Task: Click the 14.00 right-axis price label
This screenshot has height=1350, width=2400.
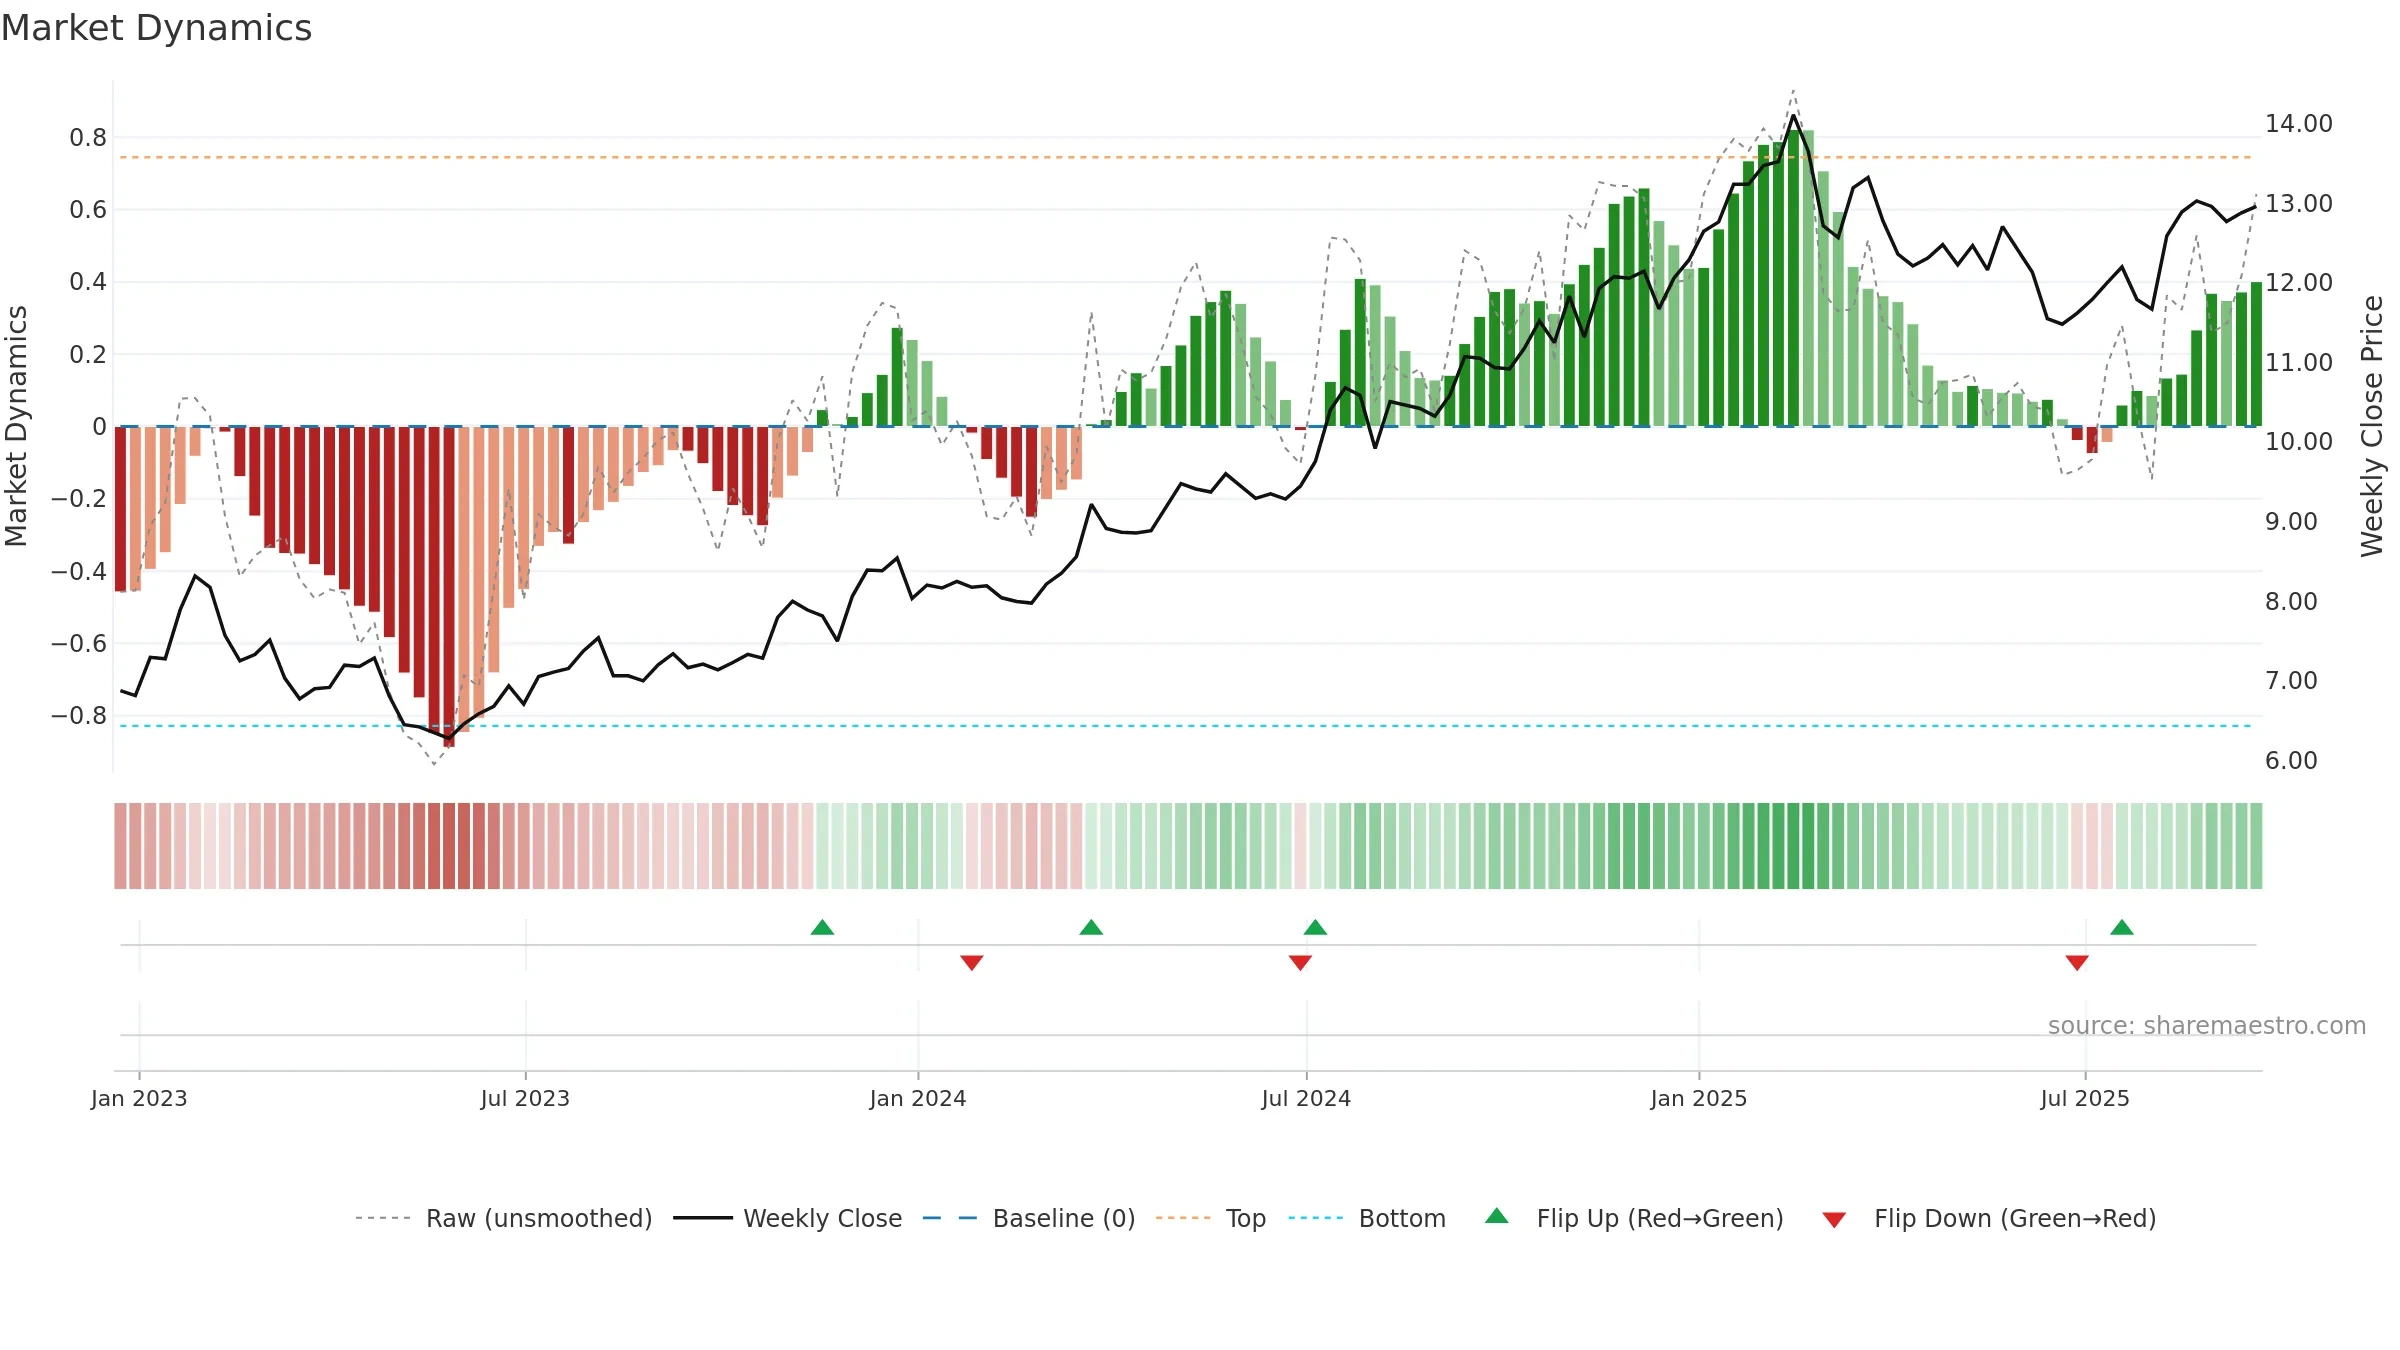Action: point(2299,123)
